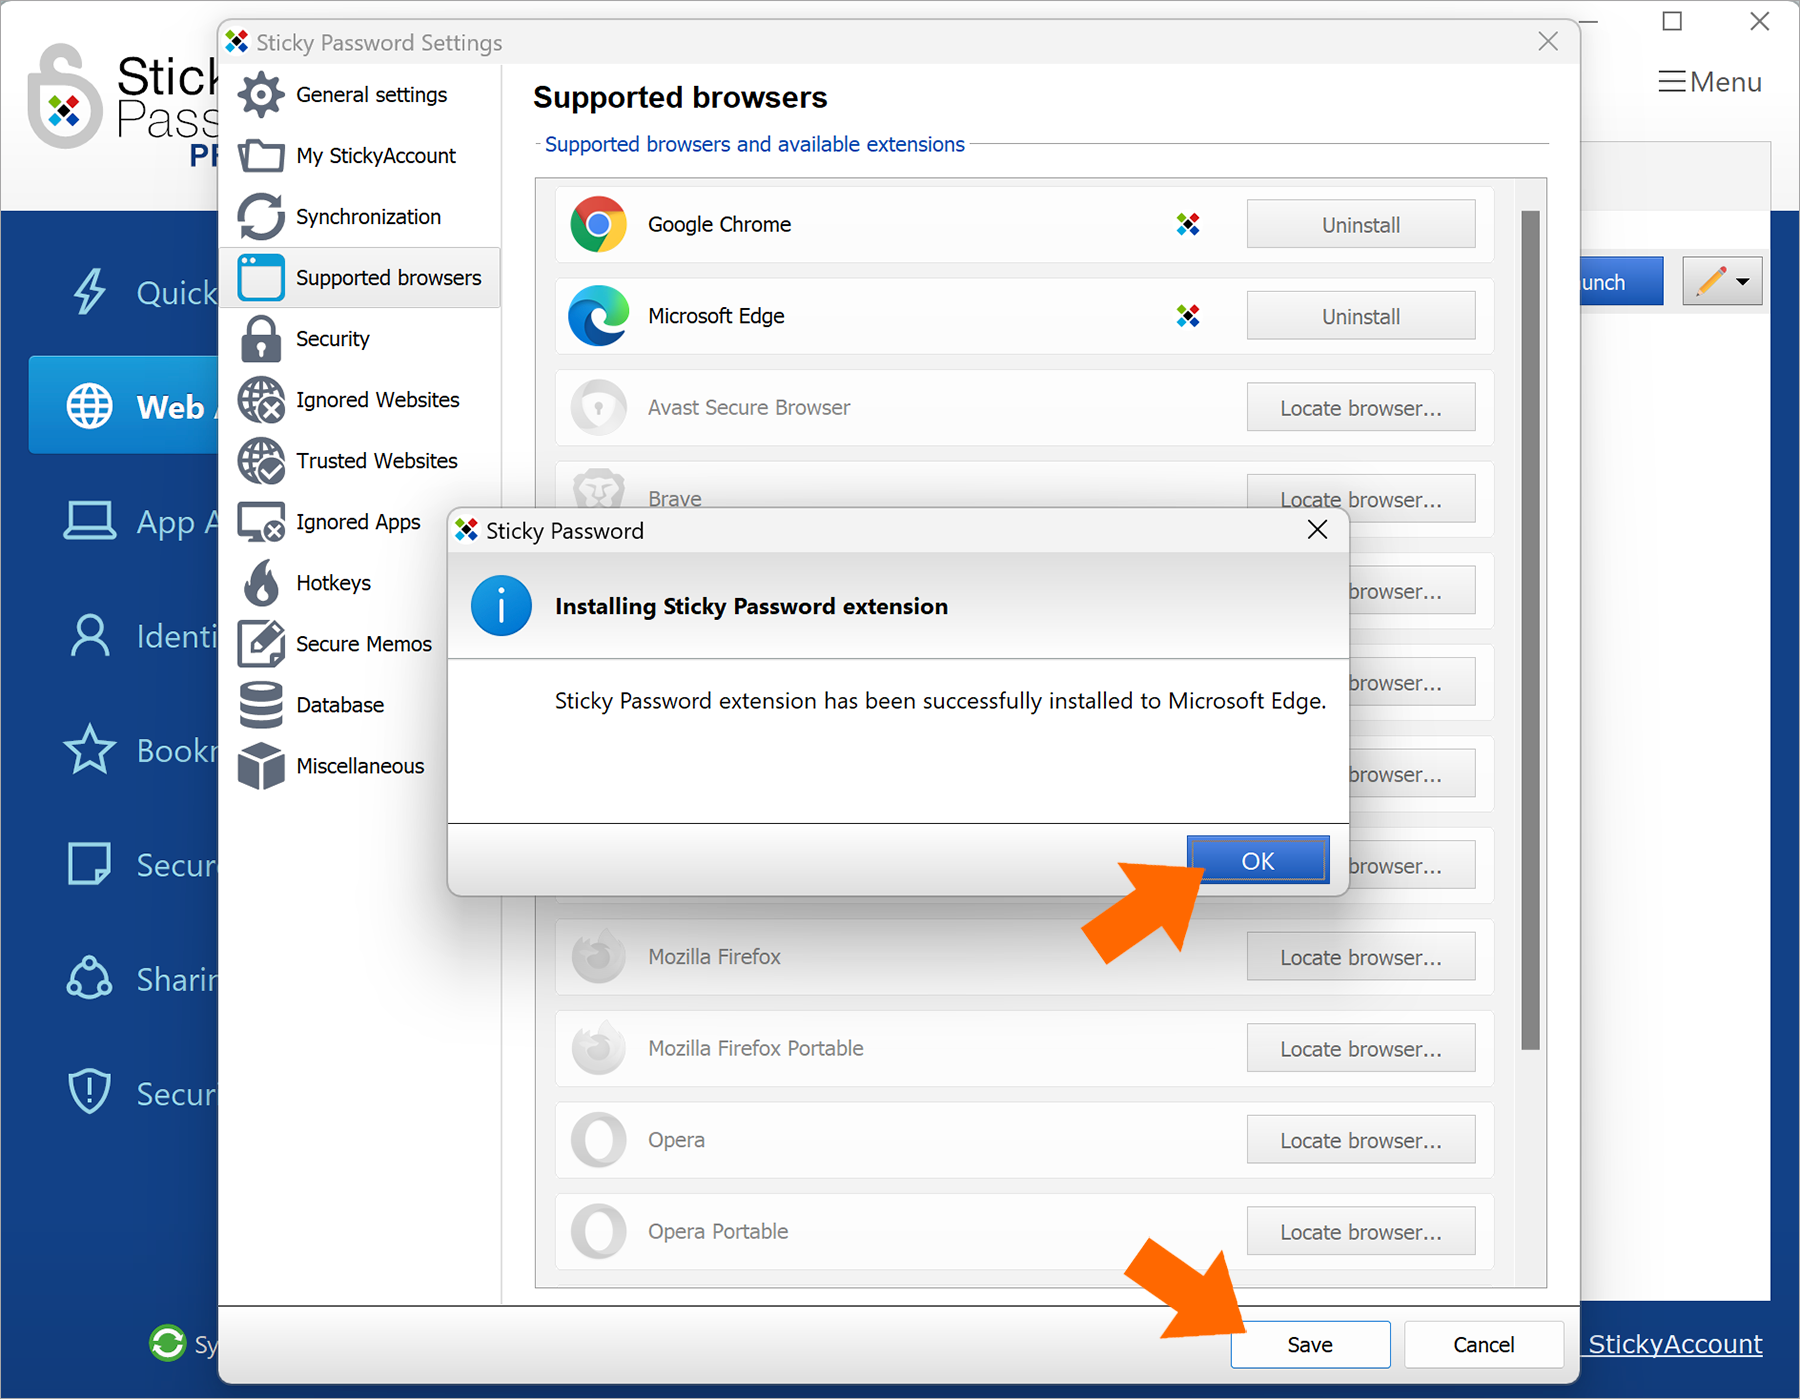Locate the Avast Secure Browser
This screenshot has width=1800, height=1399.
click(1360, 408)
